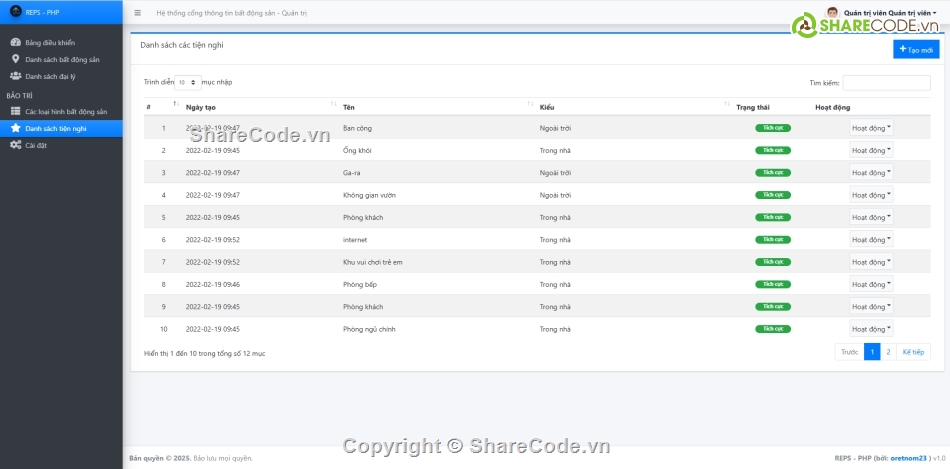This screenshot has height=469, width=950.
Task: Click the gears icon for Cài đặt
Action: [x=15, y=145]
